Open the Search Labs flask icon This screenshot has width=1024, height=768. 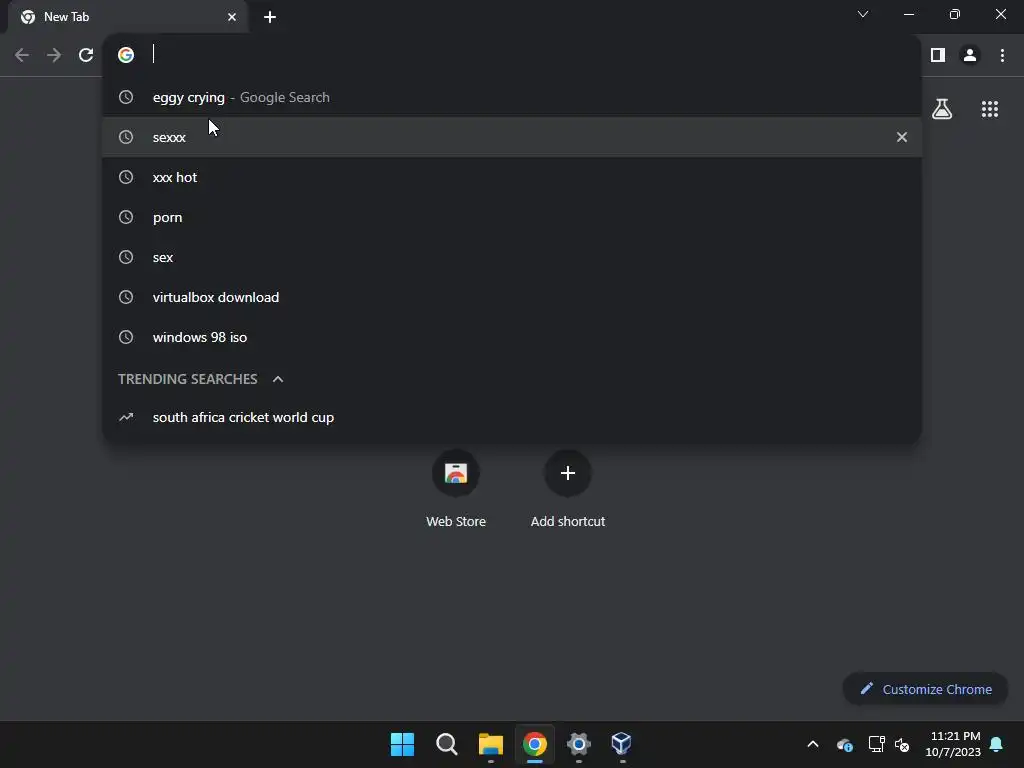[942, 109]
